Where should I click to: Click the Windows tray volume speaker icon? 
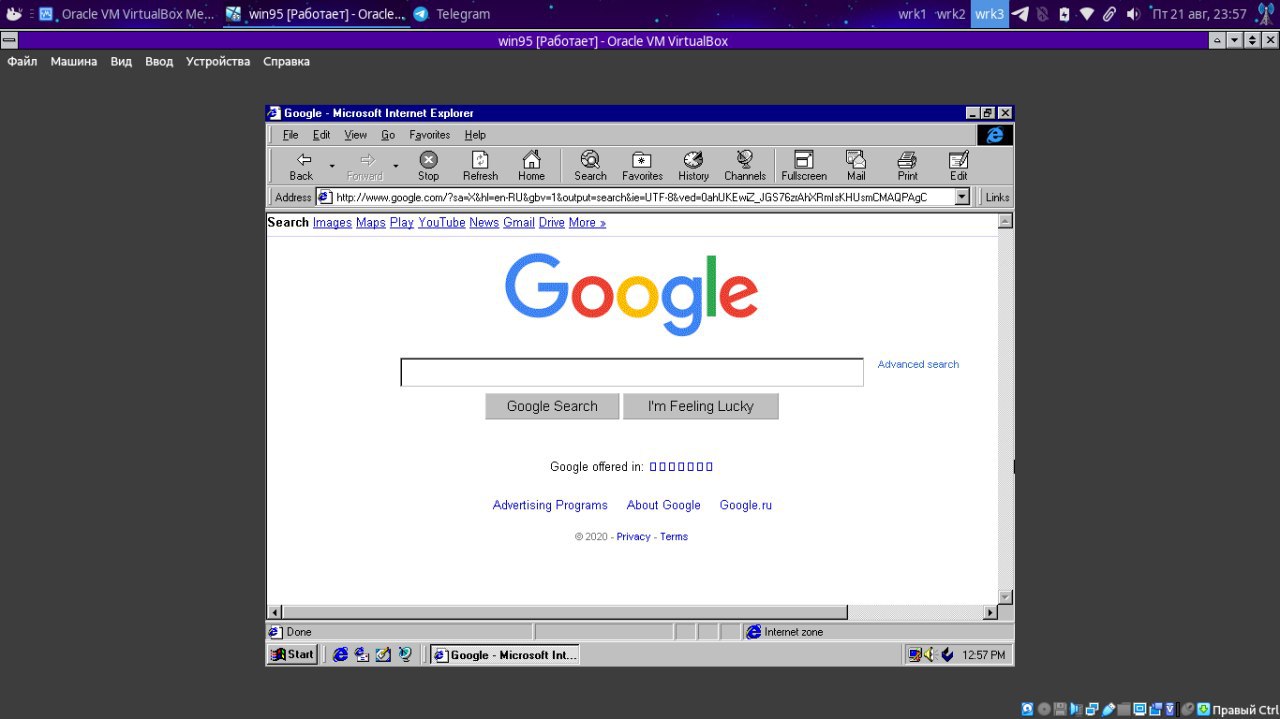(x=930, y=655)
